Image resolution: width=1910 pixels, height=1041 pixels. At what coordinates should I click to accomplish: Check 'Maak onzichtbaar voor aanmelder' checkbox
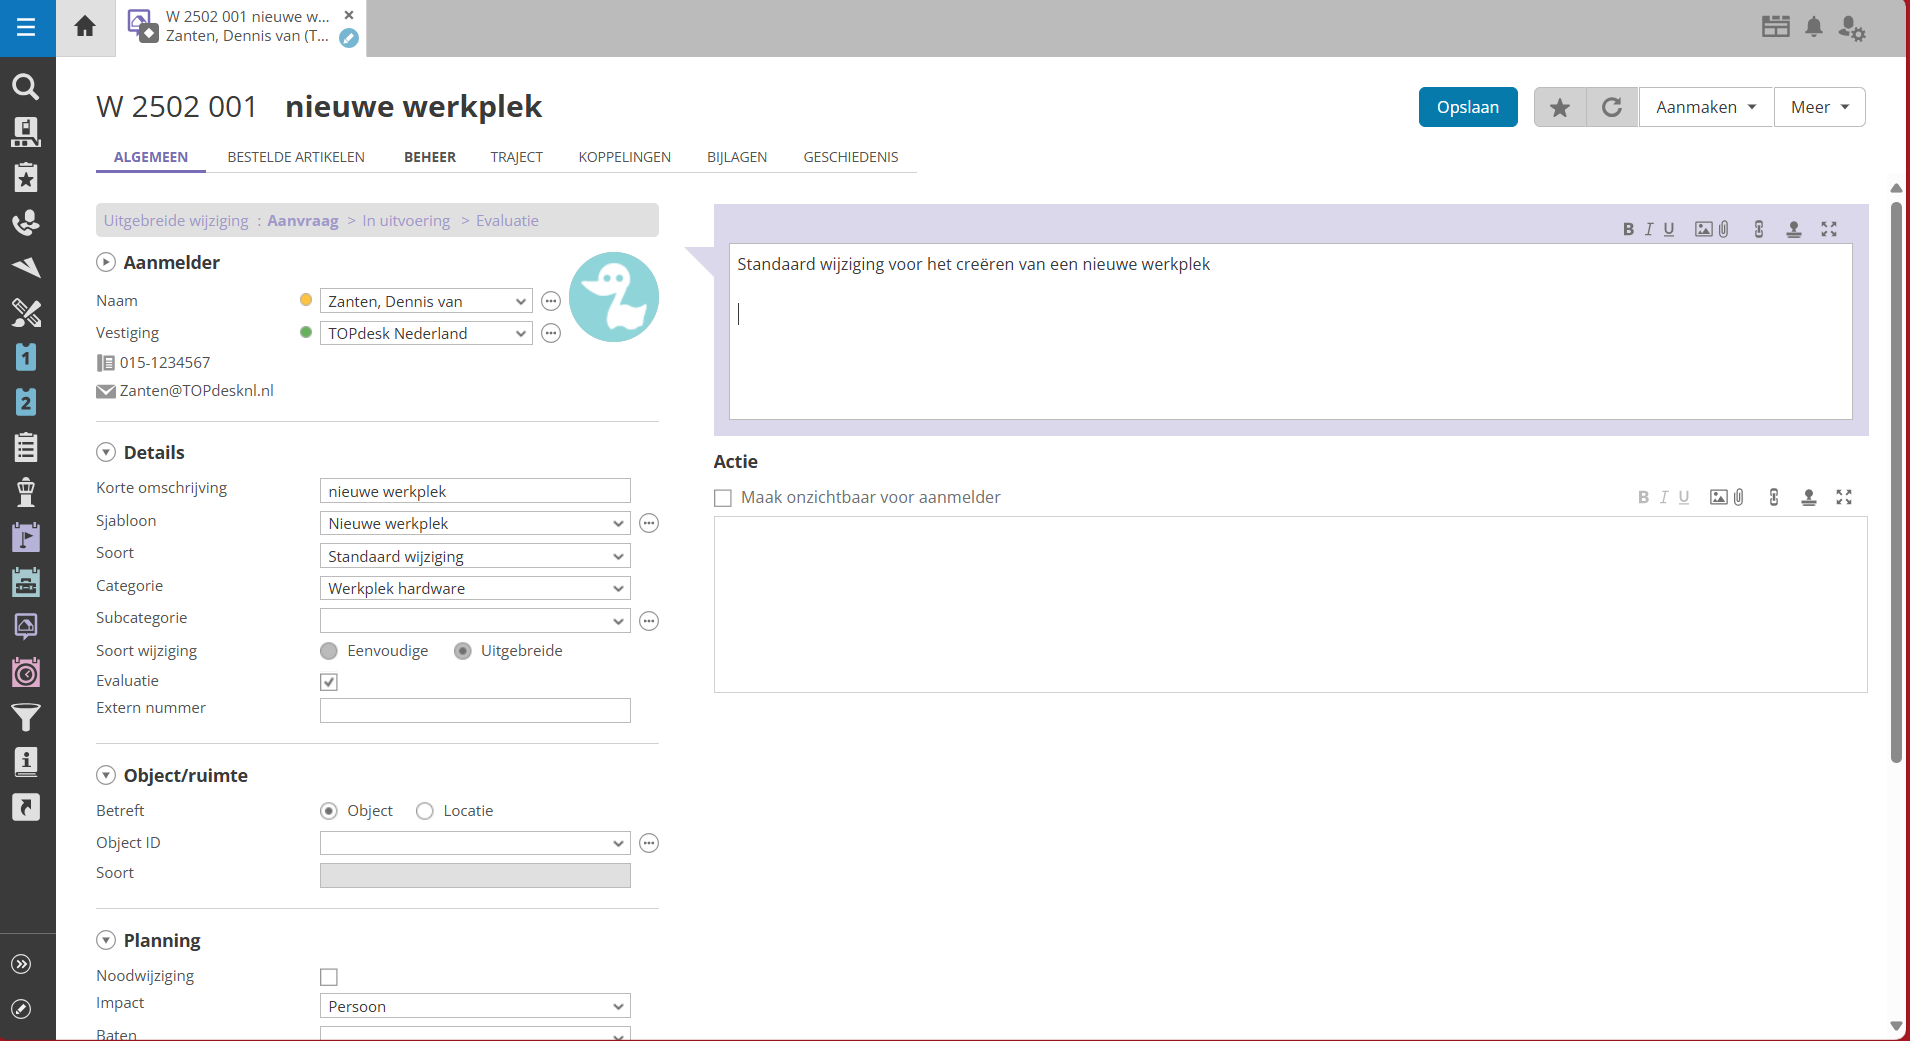click(723, 498)
